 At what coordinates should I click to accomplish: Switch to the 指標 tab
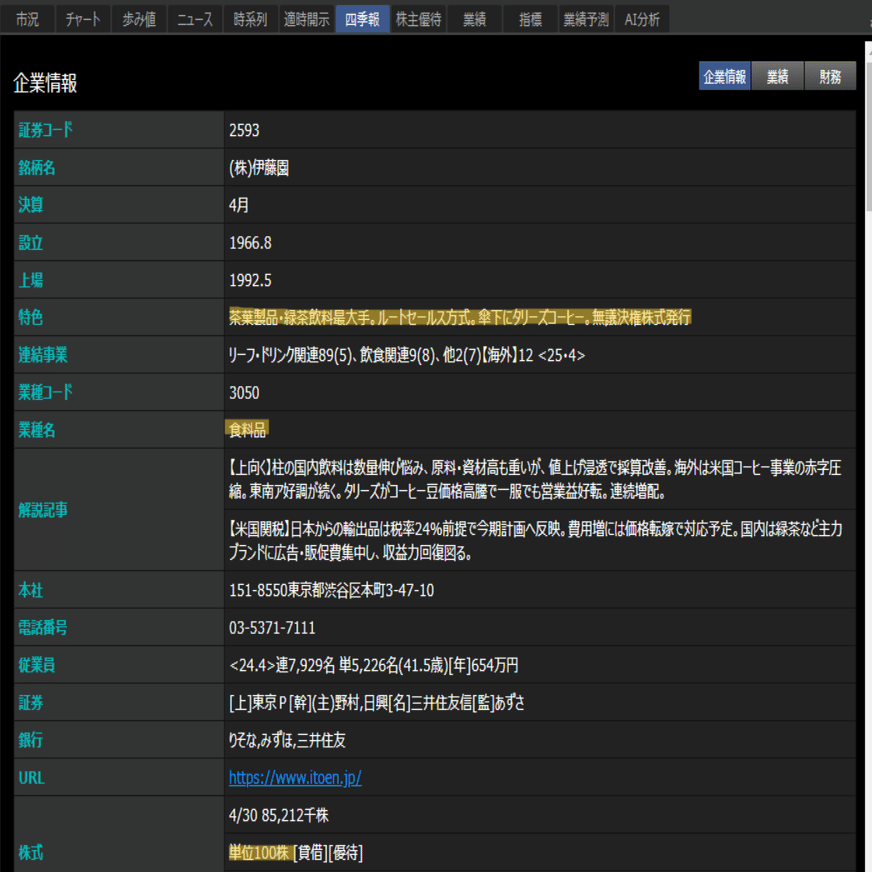coord(529,17)
